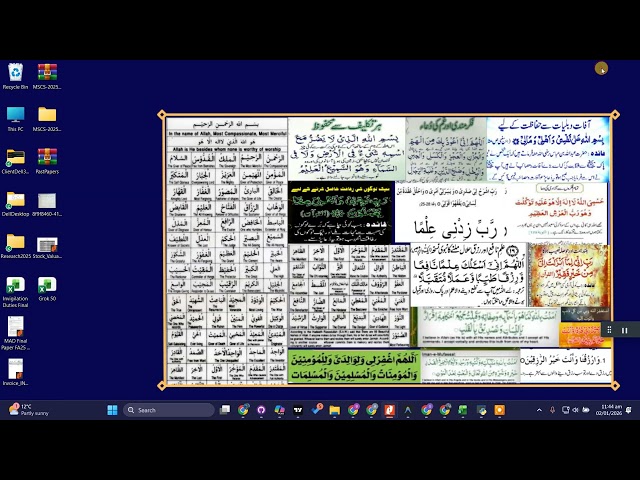
Task: Click the Windows Start button
Action: point(112,410)
